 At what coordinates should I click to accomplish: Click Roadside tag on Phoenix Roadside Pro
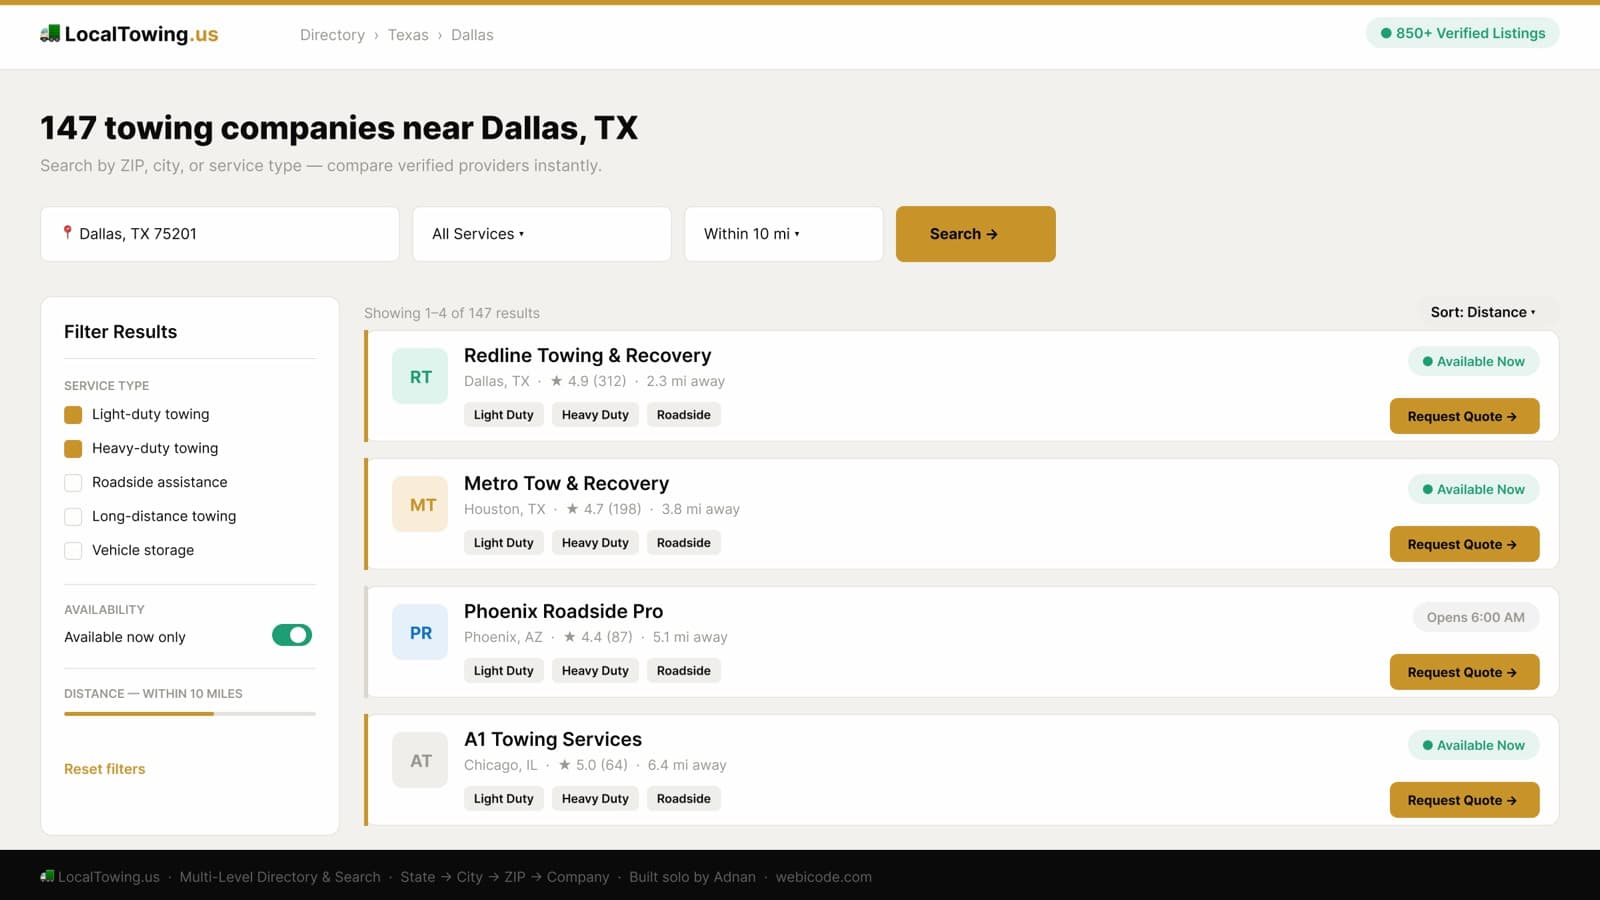click(684, 671)
